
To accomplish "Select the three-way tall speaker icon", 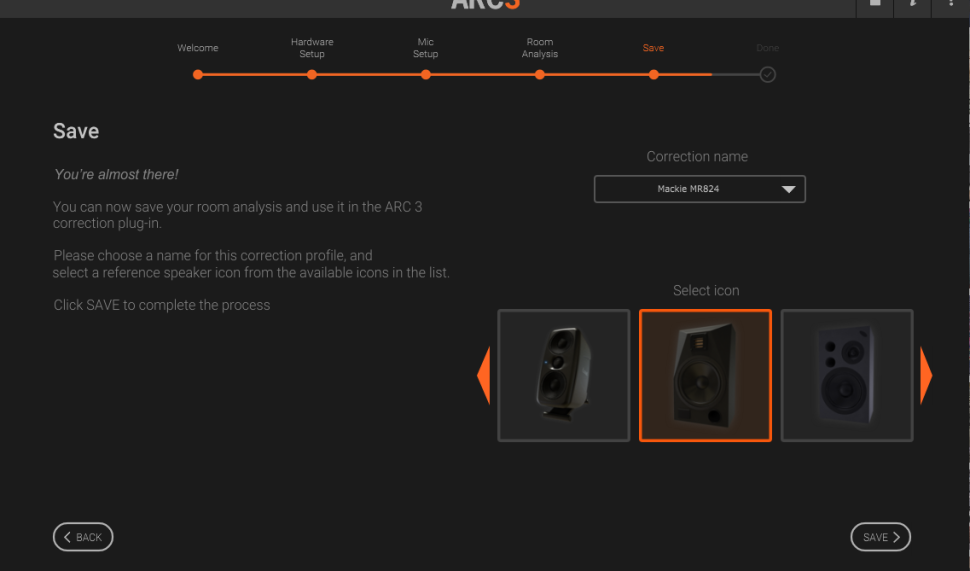I will 564,375.
